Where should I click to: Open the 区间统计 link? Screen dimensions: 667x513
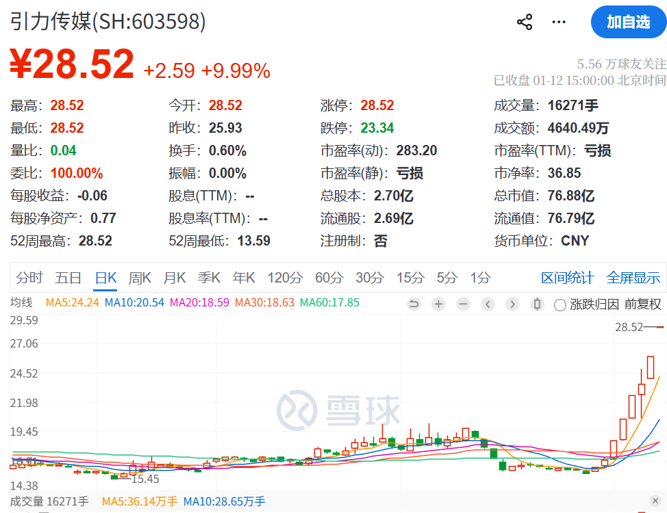click(x=567, y=278)
